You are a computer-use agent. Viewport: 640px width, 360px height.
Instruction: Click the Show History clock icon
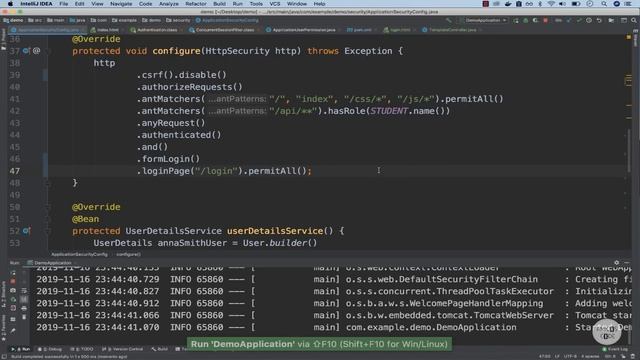[589, 20]
